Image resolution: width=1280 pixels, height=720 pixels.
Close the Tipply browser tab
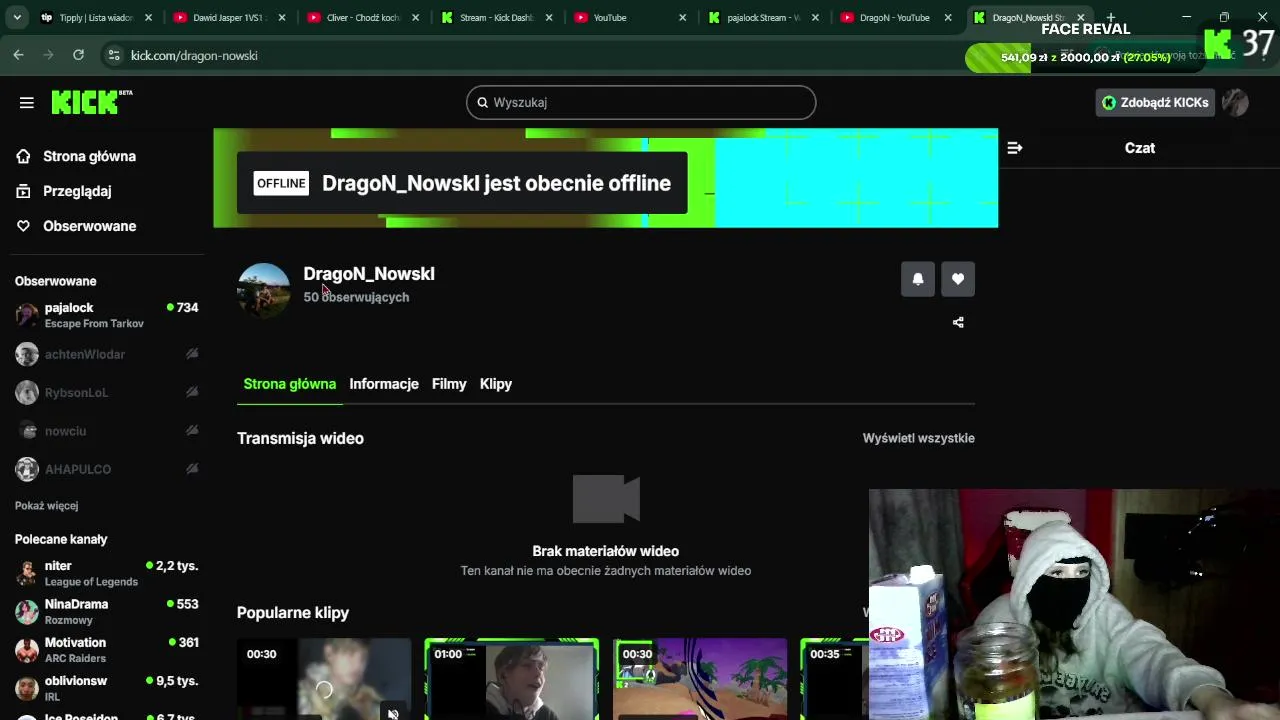point(148,17)
